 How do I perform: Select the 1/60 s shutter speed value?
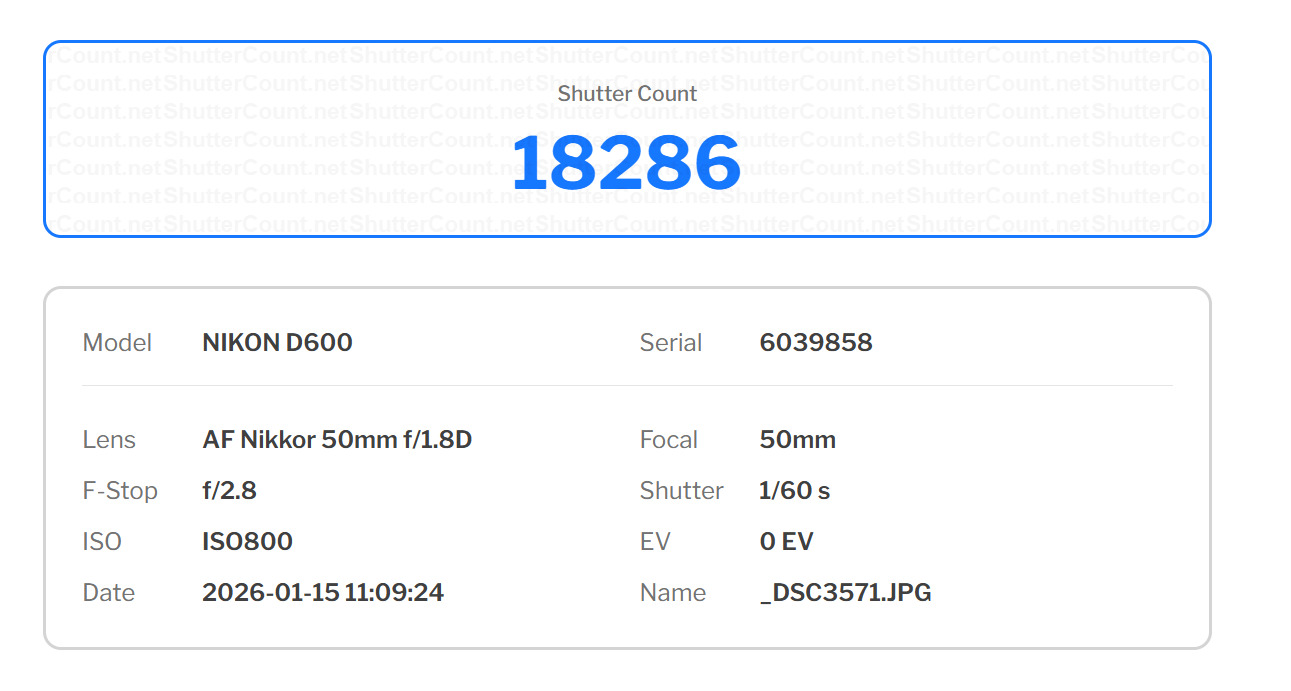794,491
